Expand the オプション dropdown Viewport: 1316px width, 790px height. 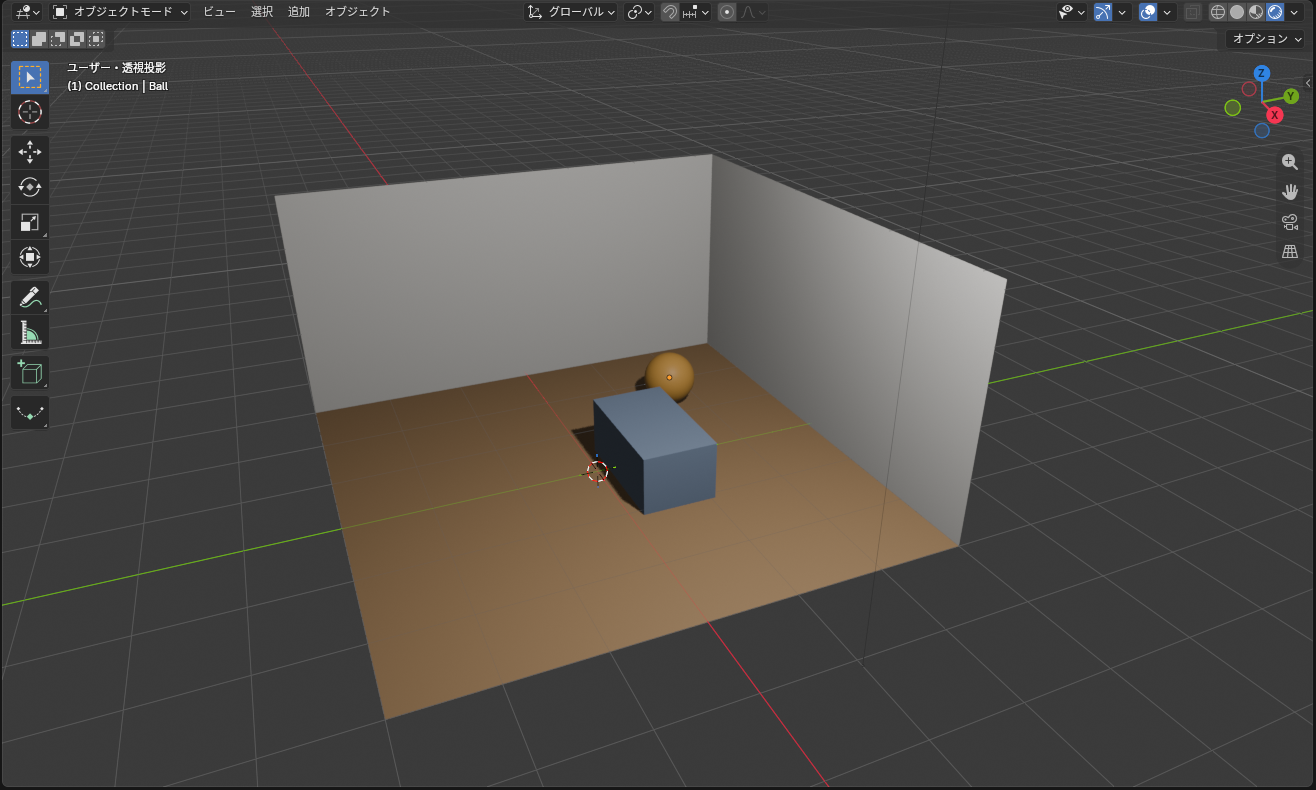(x=1266, y=39)
